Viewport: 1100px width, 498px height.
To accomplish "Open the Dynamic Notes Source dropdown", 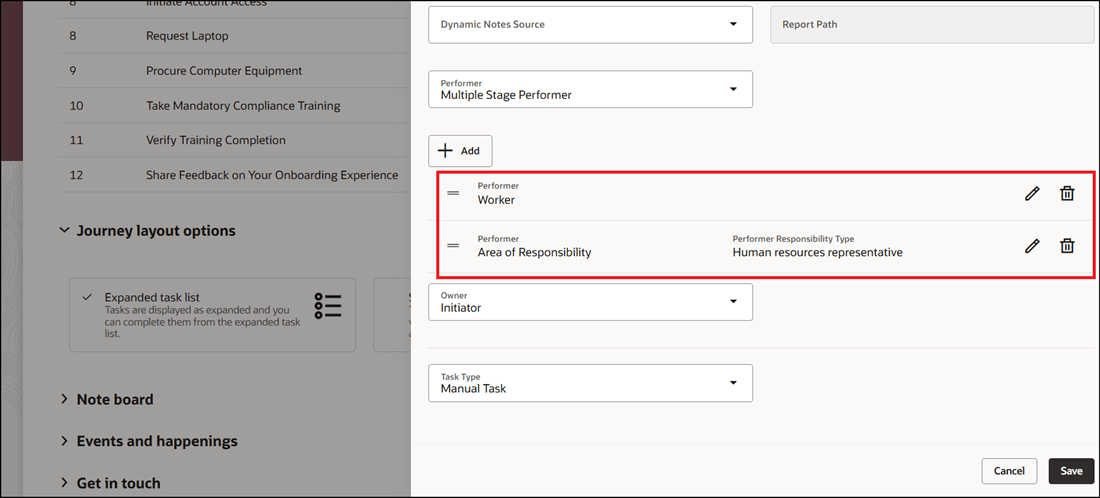I will coord(590,25).
